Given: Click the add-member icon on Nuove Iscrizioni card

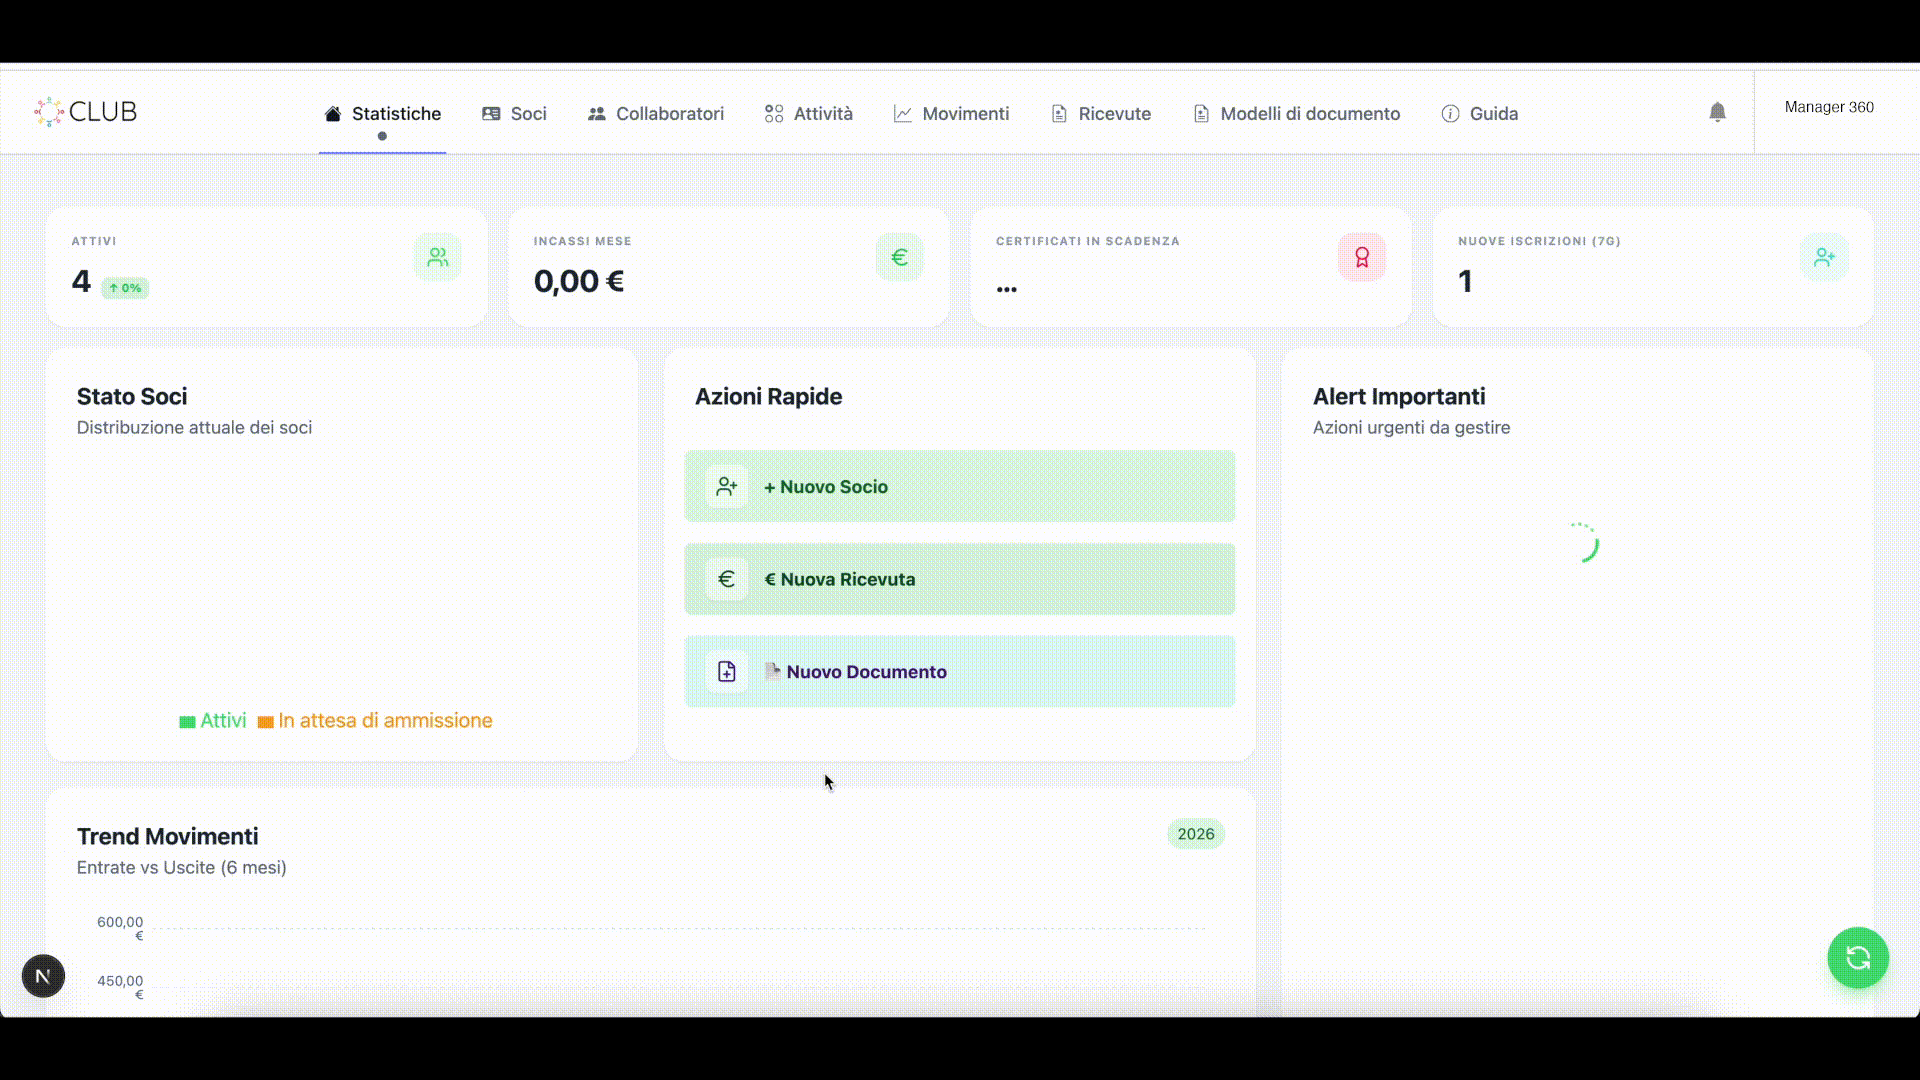Looking at the screenshot, I should click(x=1823, y=257).
